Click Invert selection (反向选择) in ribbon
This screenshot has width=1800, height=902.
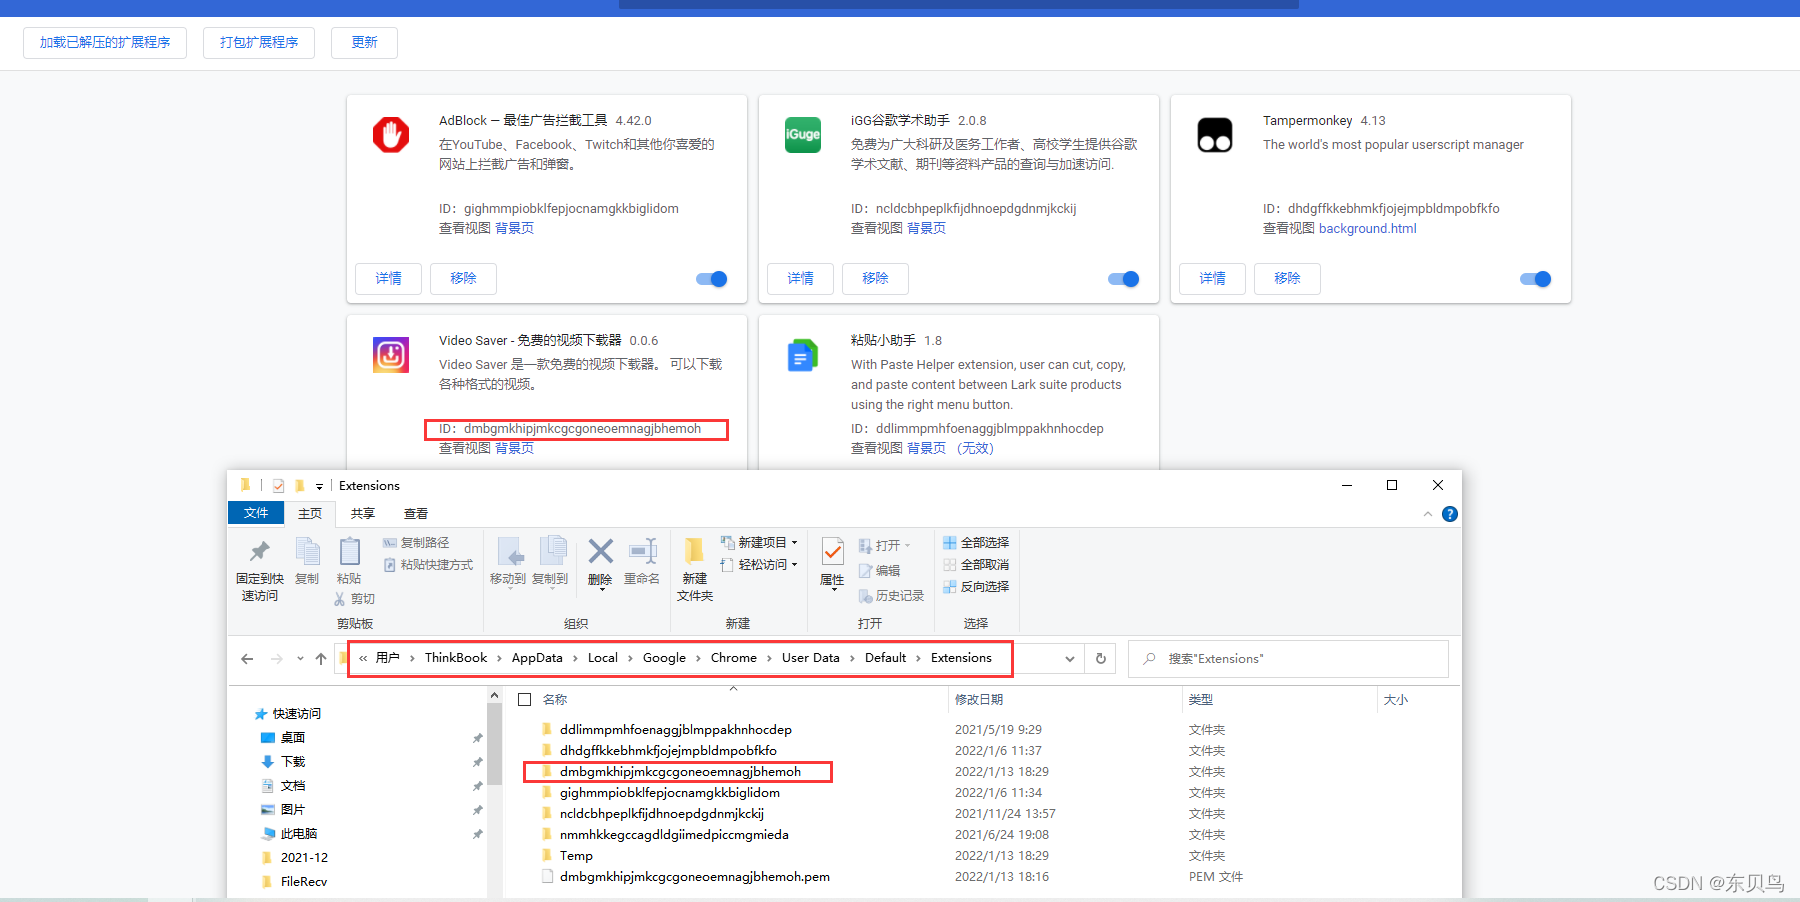click(976, 586)
